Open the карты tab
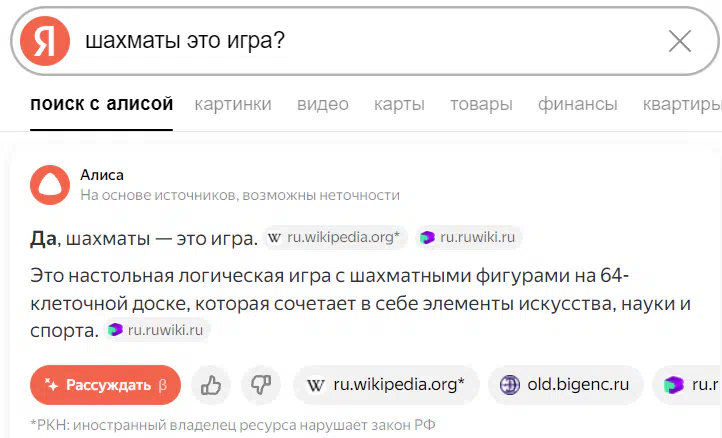Image resolution: width=722 pixels, height=438 pixels. click(399, 104)
